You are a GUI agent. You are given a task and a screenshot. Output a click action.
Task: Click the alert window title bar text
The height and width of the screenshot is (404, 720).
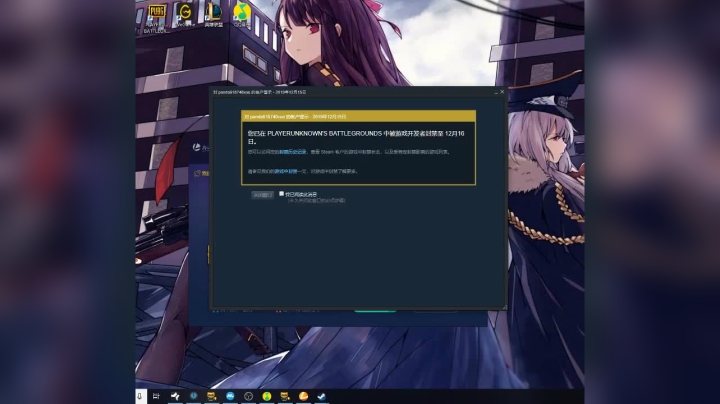[x=259, y=92]
